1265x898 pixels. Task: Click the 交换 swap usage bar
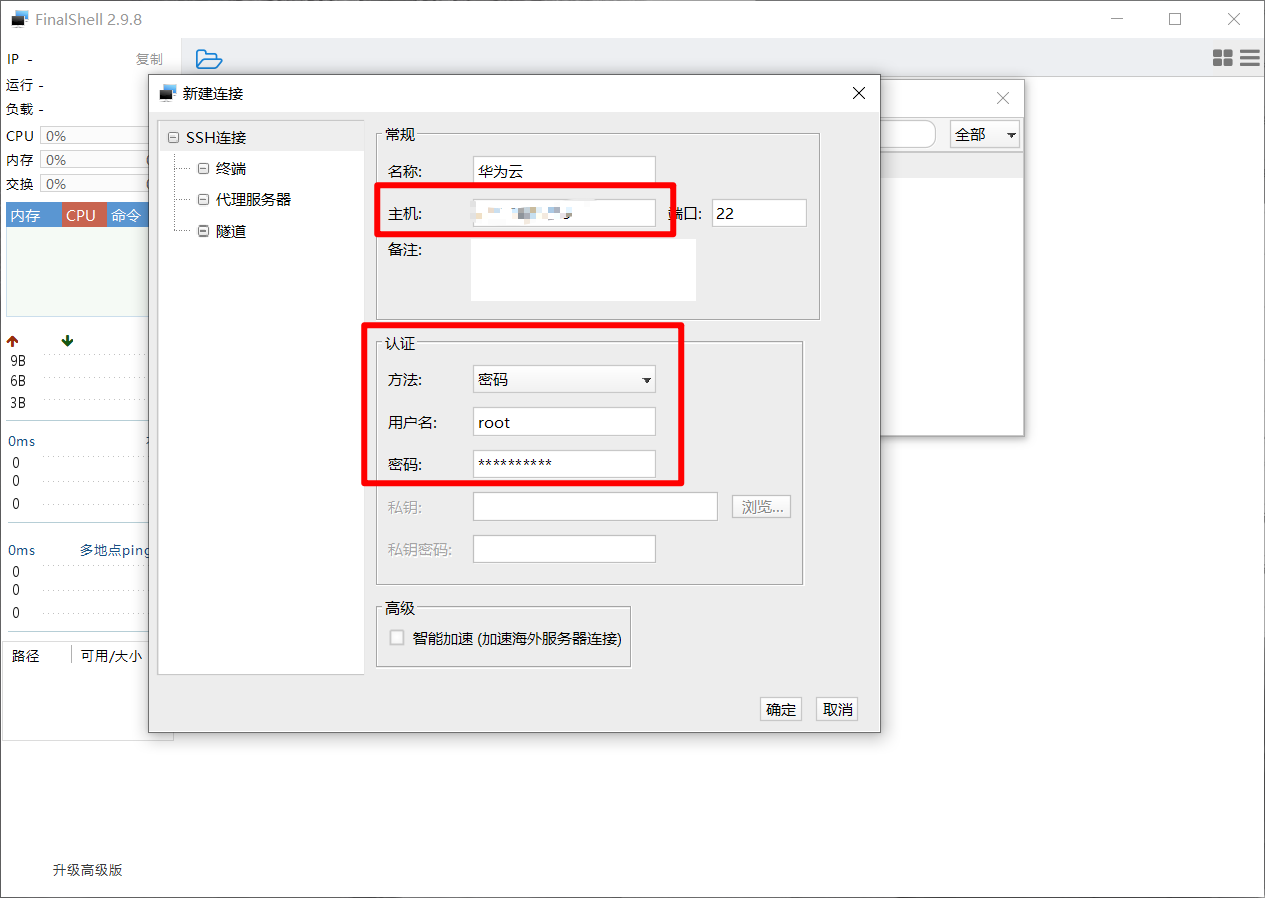(95, 184)
